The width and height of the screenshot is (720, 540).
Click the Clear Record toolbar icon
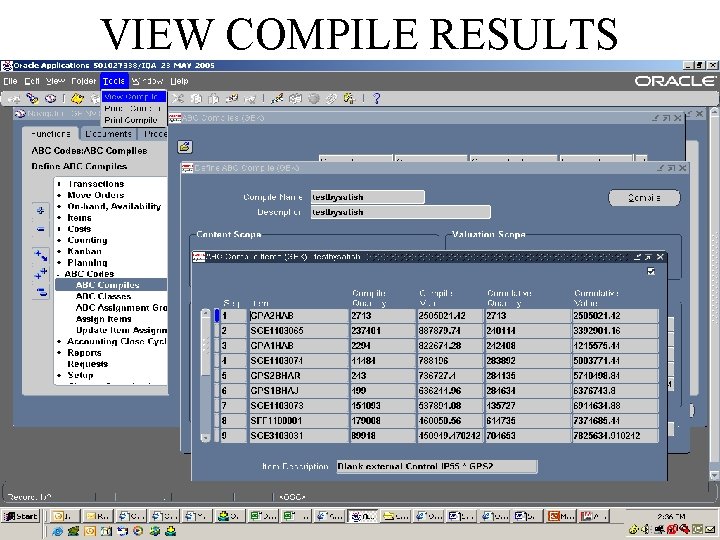click(x=232, y=98)
